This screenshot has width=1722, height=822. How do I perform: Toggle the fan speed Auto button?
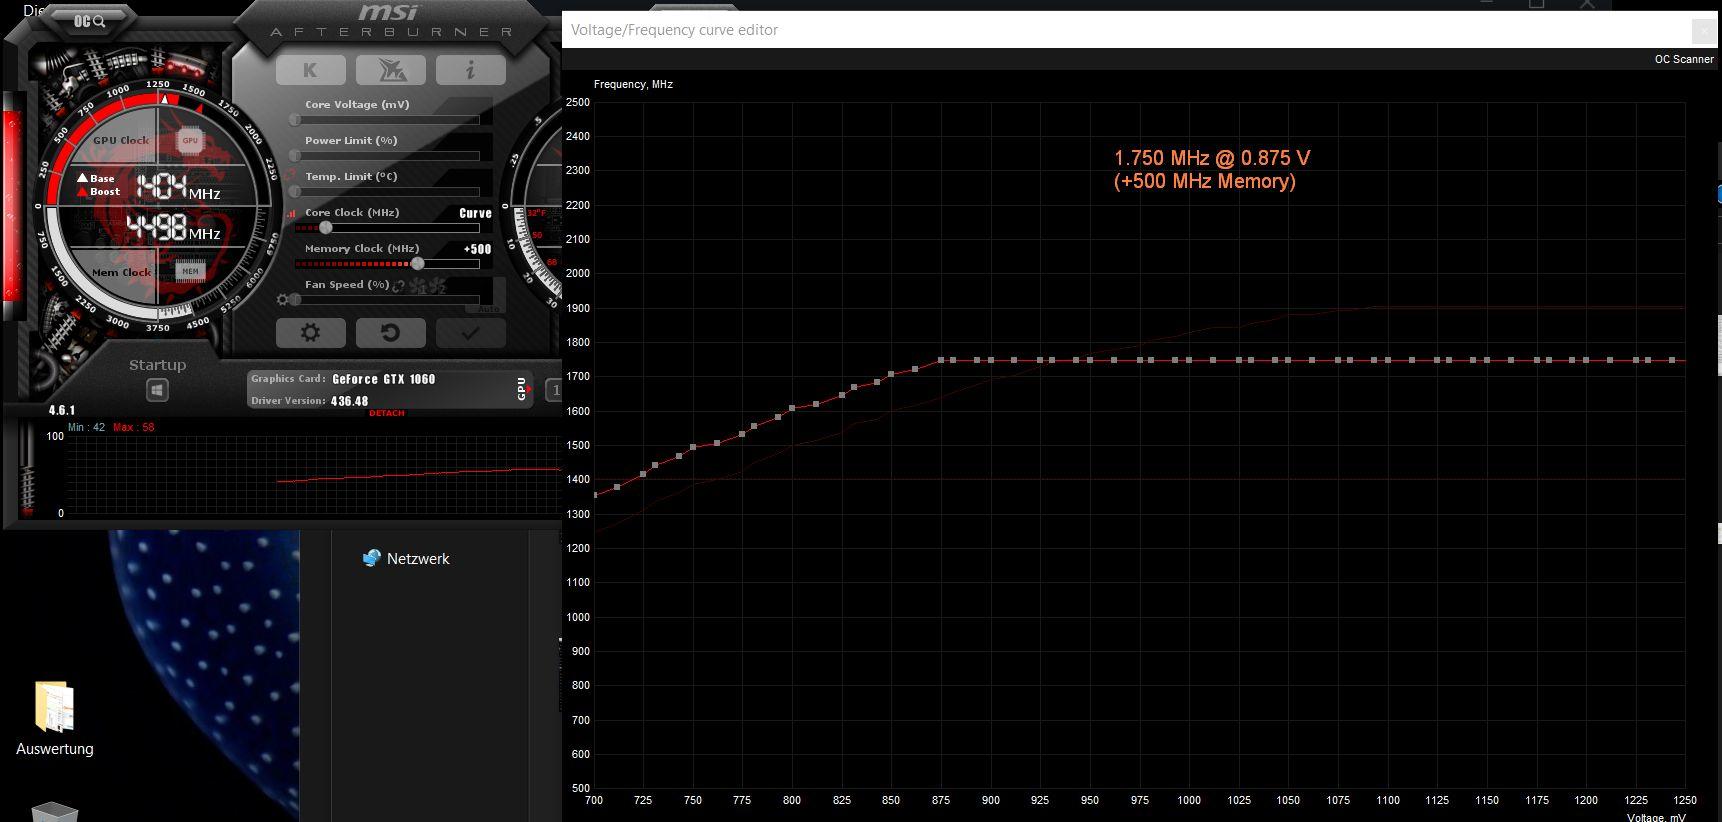tap(488, 309)
